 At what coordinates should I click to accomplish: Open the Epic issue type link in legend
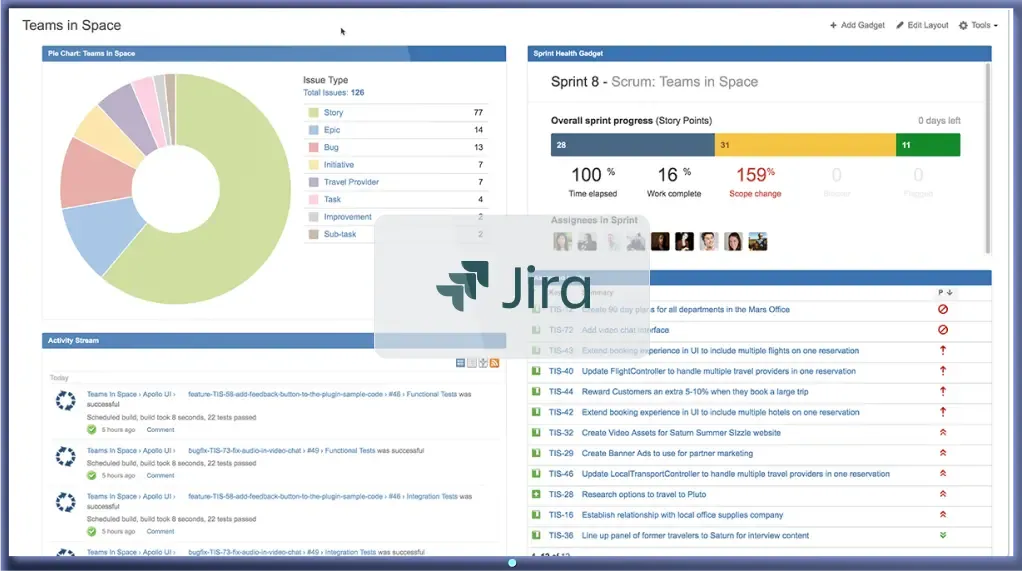(332, 130)
